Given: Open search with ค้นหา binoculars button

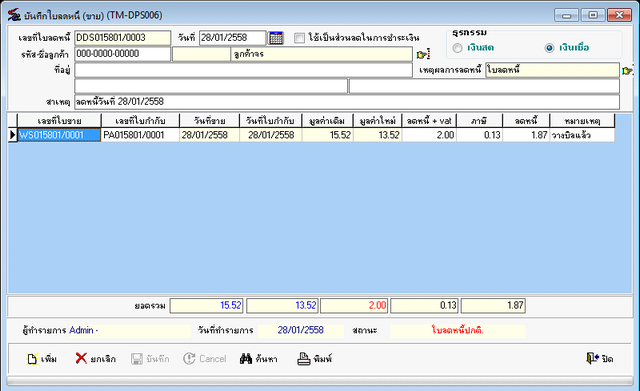Looking at the screenshot, I should [x=259, y=359].
